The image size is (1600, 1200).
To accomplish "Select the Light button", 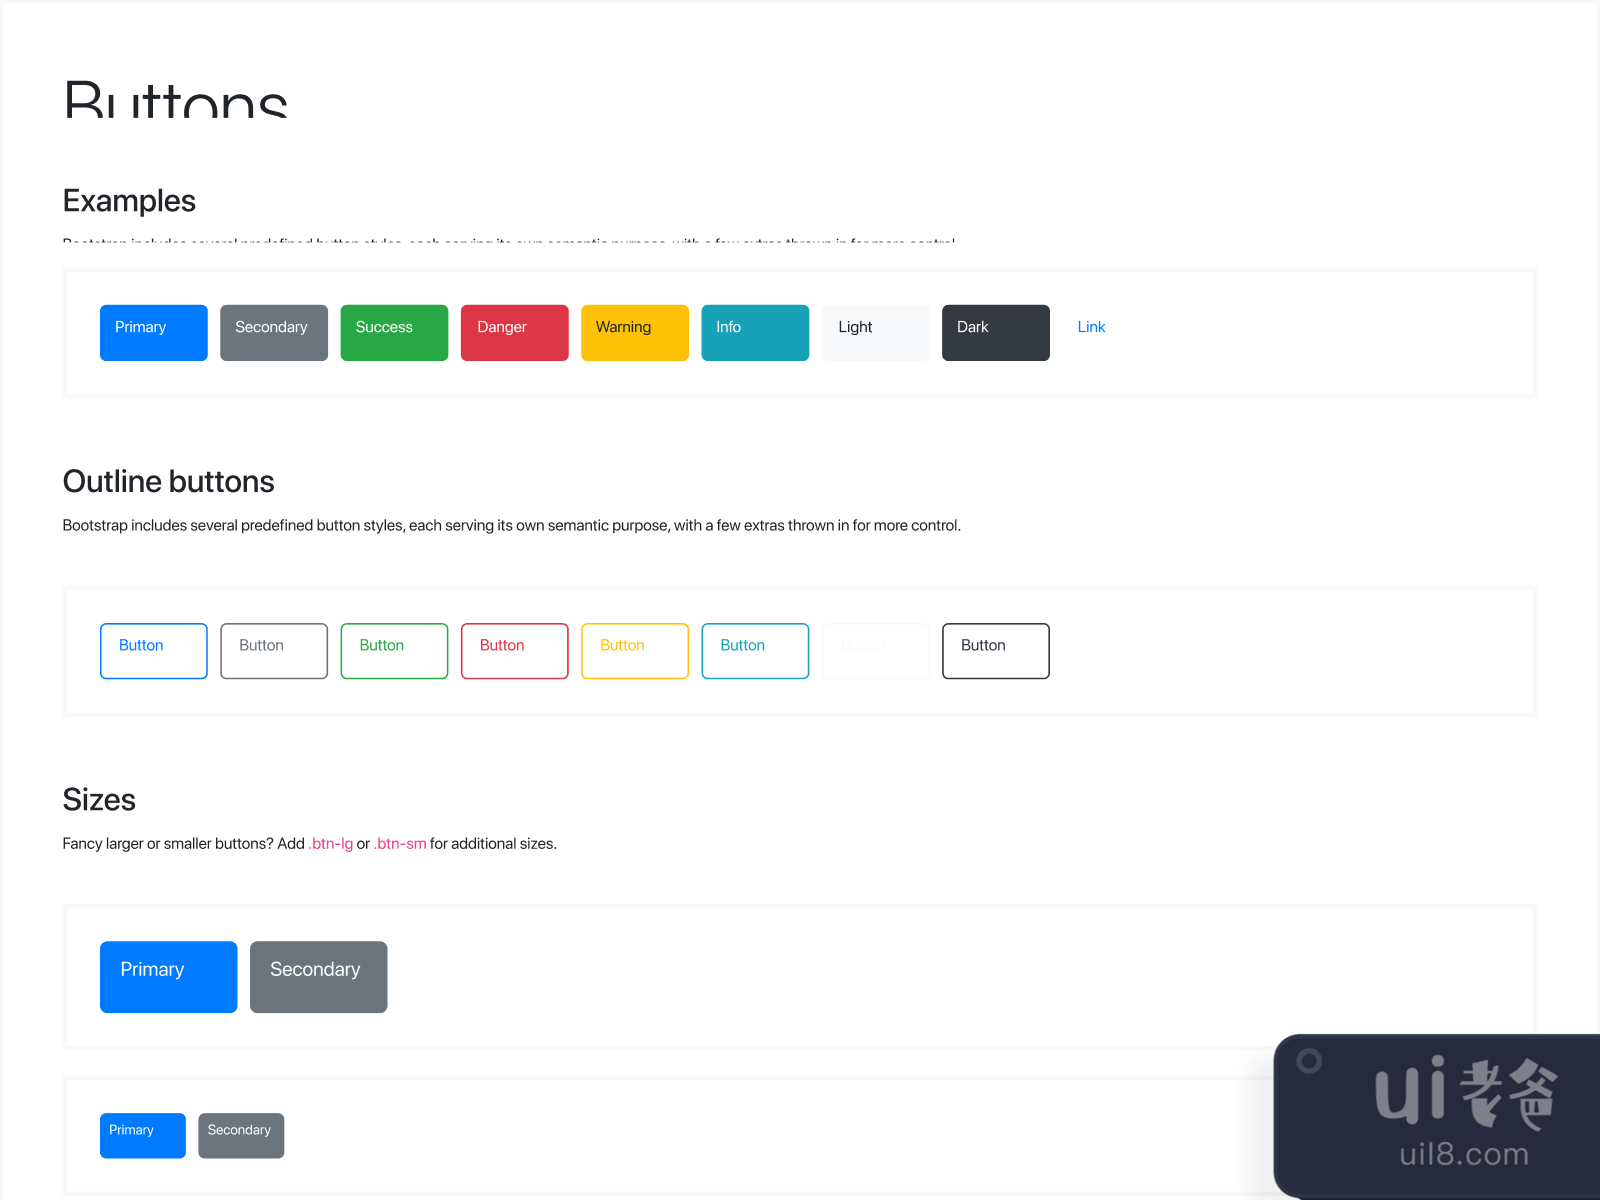I will pyautogui.click(x=875, y=332).
